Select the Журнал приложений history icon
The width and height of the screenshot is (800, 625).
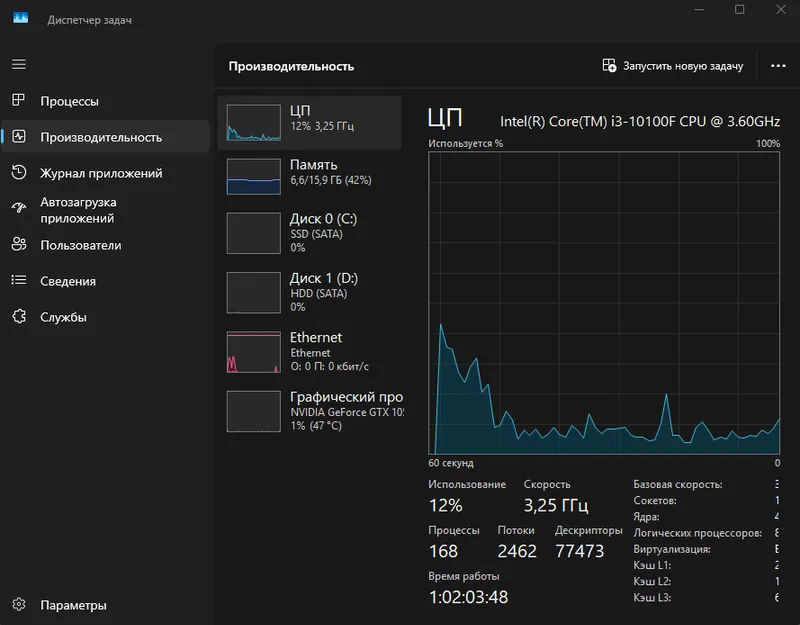point(19,172)
